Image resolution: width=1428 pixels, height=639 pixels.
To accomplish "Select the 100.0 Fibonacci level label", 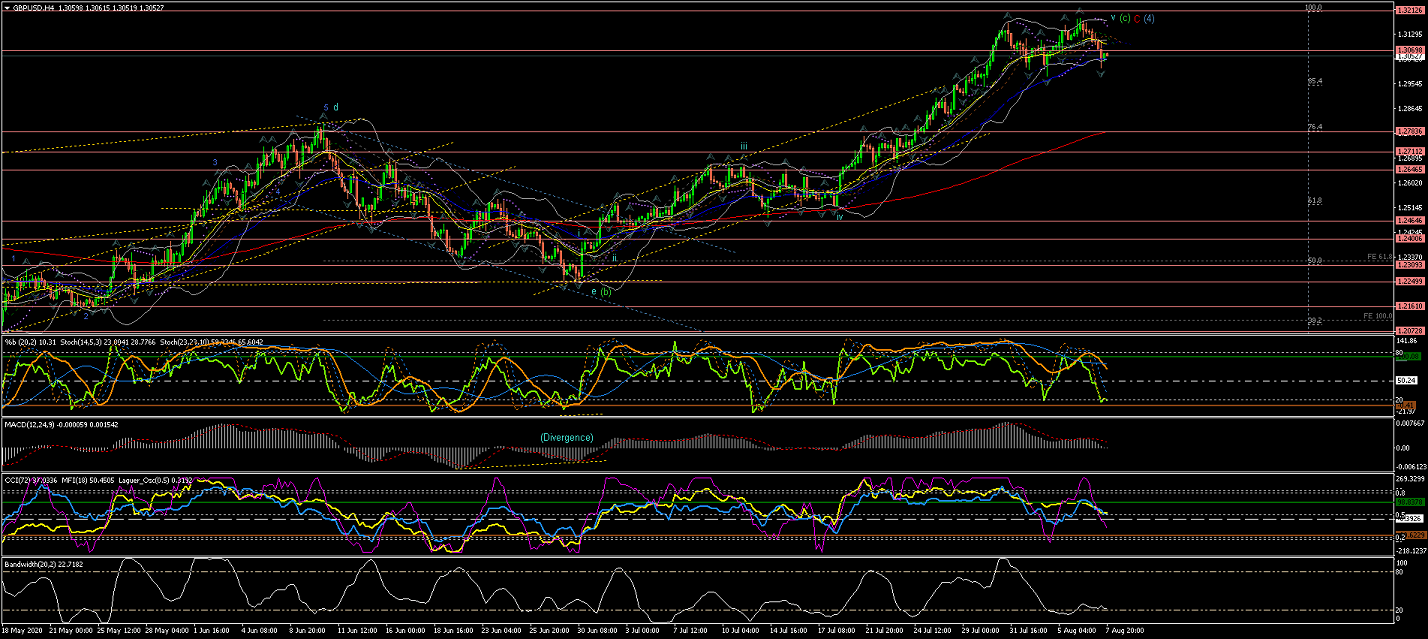I will (x=1314, y=8).
